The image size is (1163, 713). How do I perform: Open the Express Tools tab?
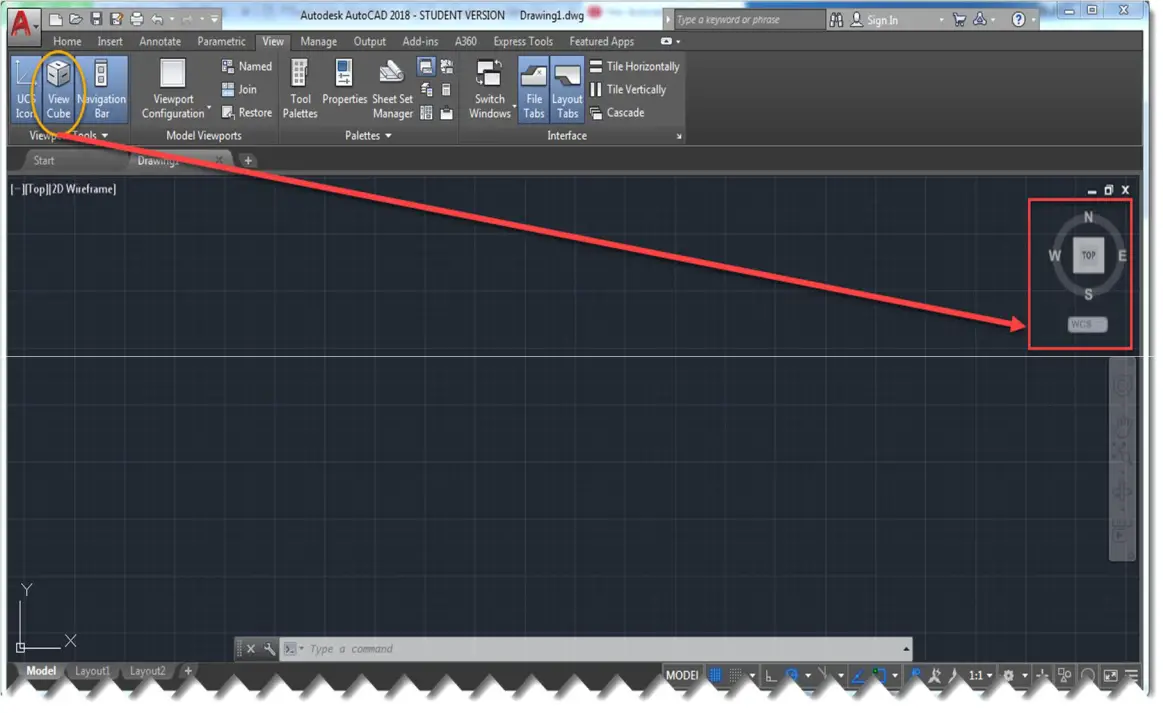click(x=523, y=42)
